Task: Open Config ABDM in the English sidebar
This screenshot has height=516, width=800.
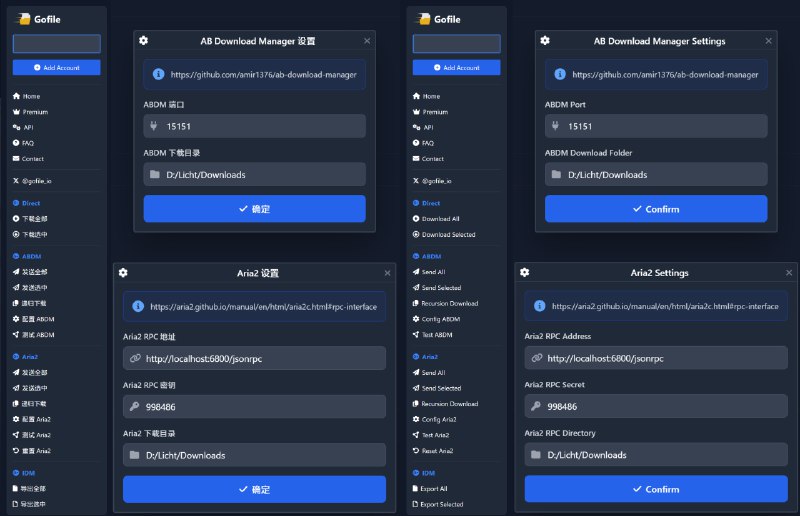Action: (x=436, y=319)
